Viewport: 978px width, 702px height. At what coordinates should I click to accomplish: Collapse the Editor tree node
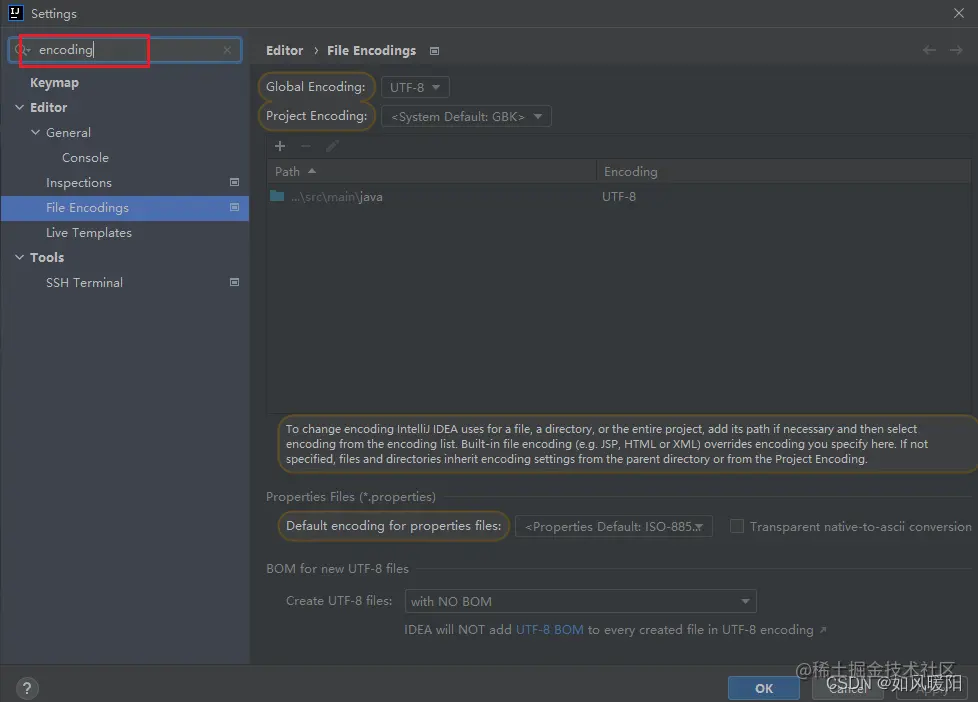(x=20, y=107)
